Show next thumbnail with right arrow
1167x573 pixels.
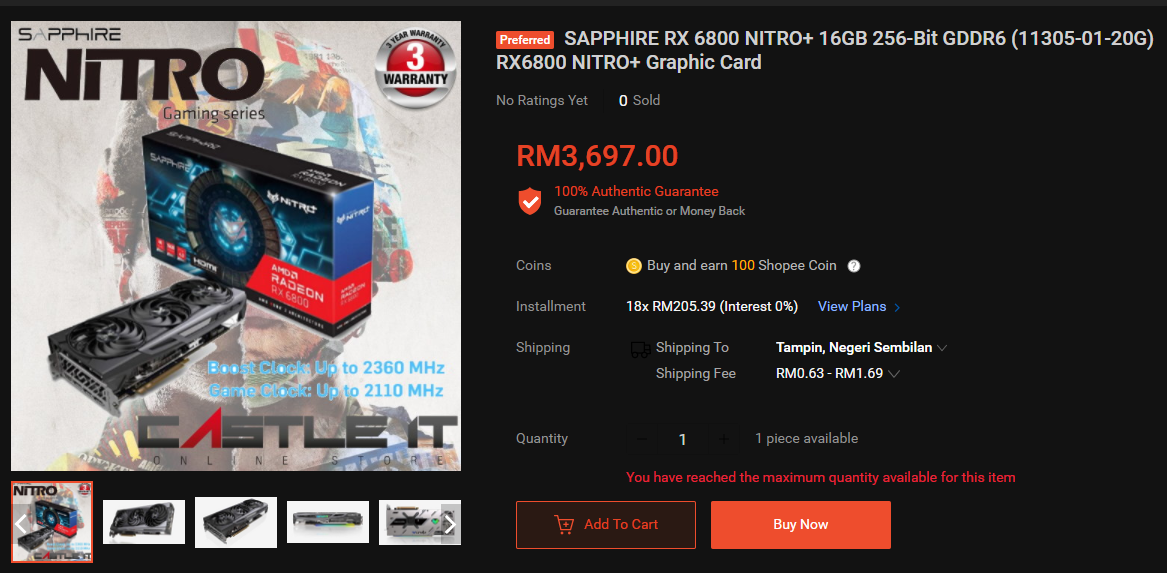[450, 525]
